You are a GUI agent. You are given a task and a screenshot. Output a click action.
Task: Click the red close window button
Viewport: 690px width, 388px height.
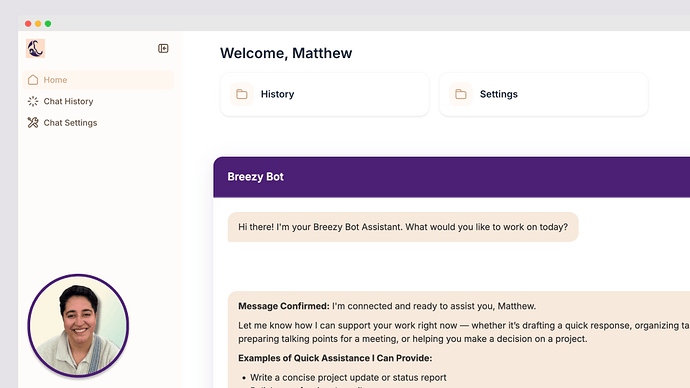(28, 24)
